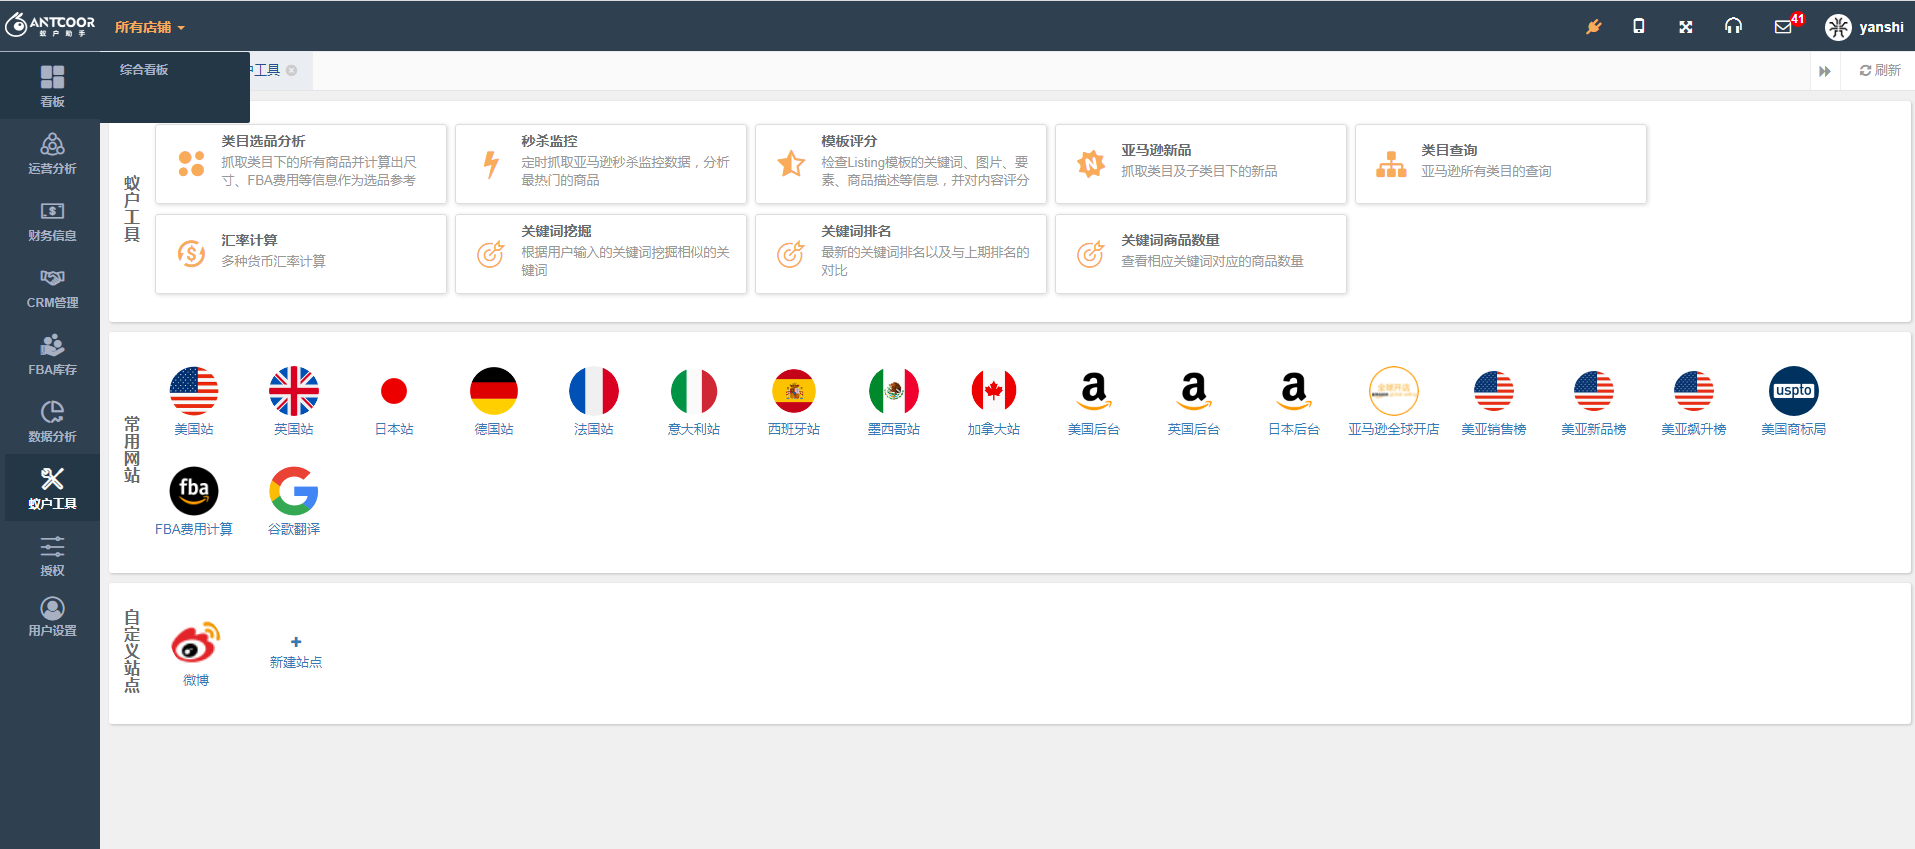Close the 蚁户工具 tab
Viewport: 1915px width, 849px height.
click(x=292, y=70)
